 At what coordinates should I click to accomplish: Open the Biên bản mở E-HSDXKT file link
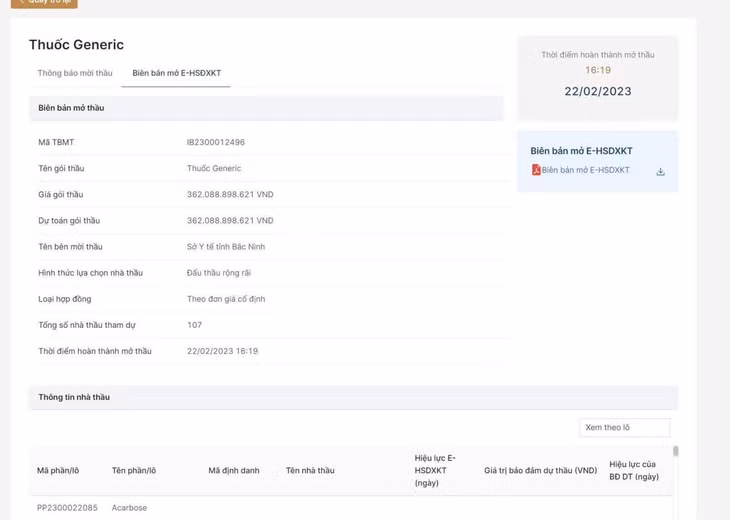tap(586, 170)
